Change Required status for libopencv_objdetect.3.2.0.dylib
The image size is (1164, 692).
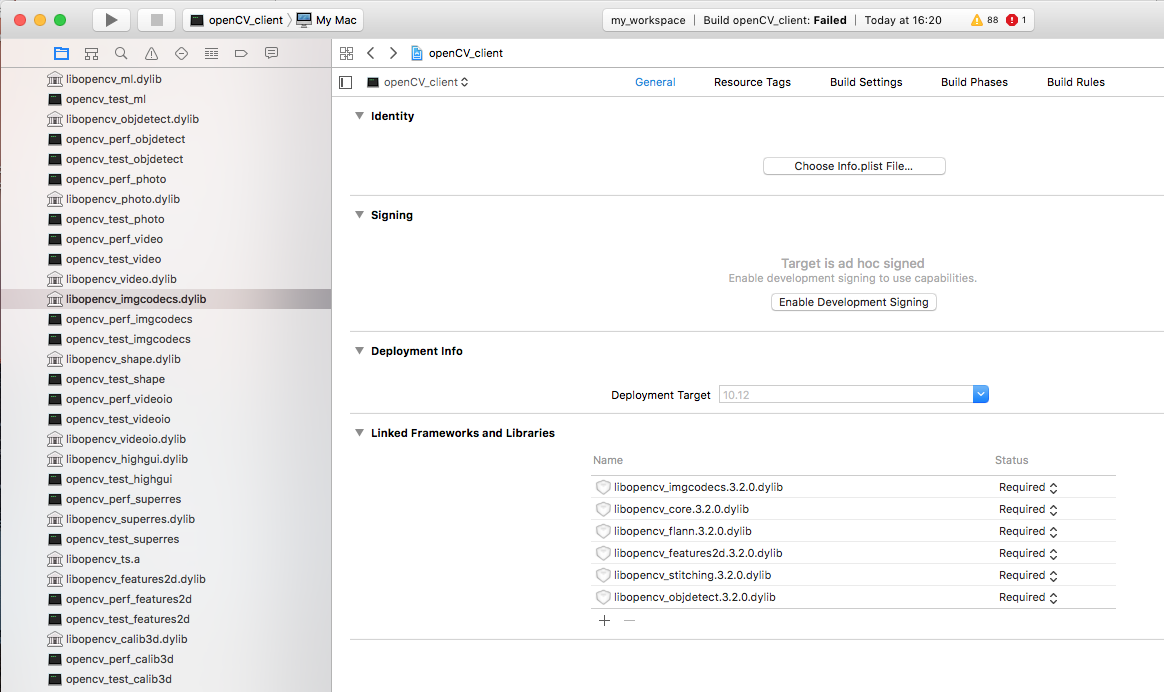(x=1028, y=597)
